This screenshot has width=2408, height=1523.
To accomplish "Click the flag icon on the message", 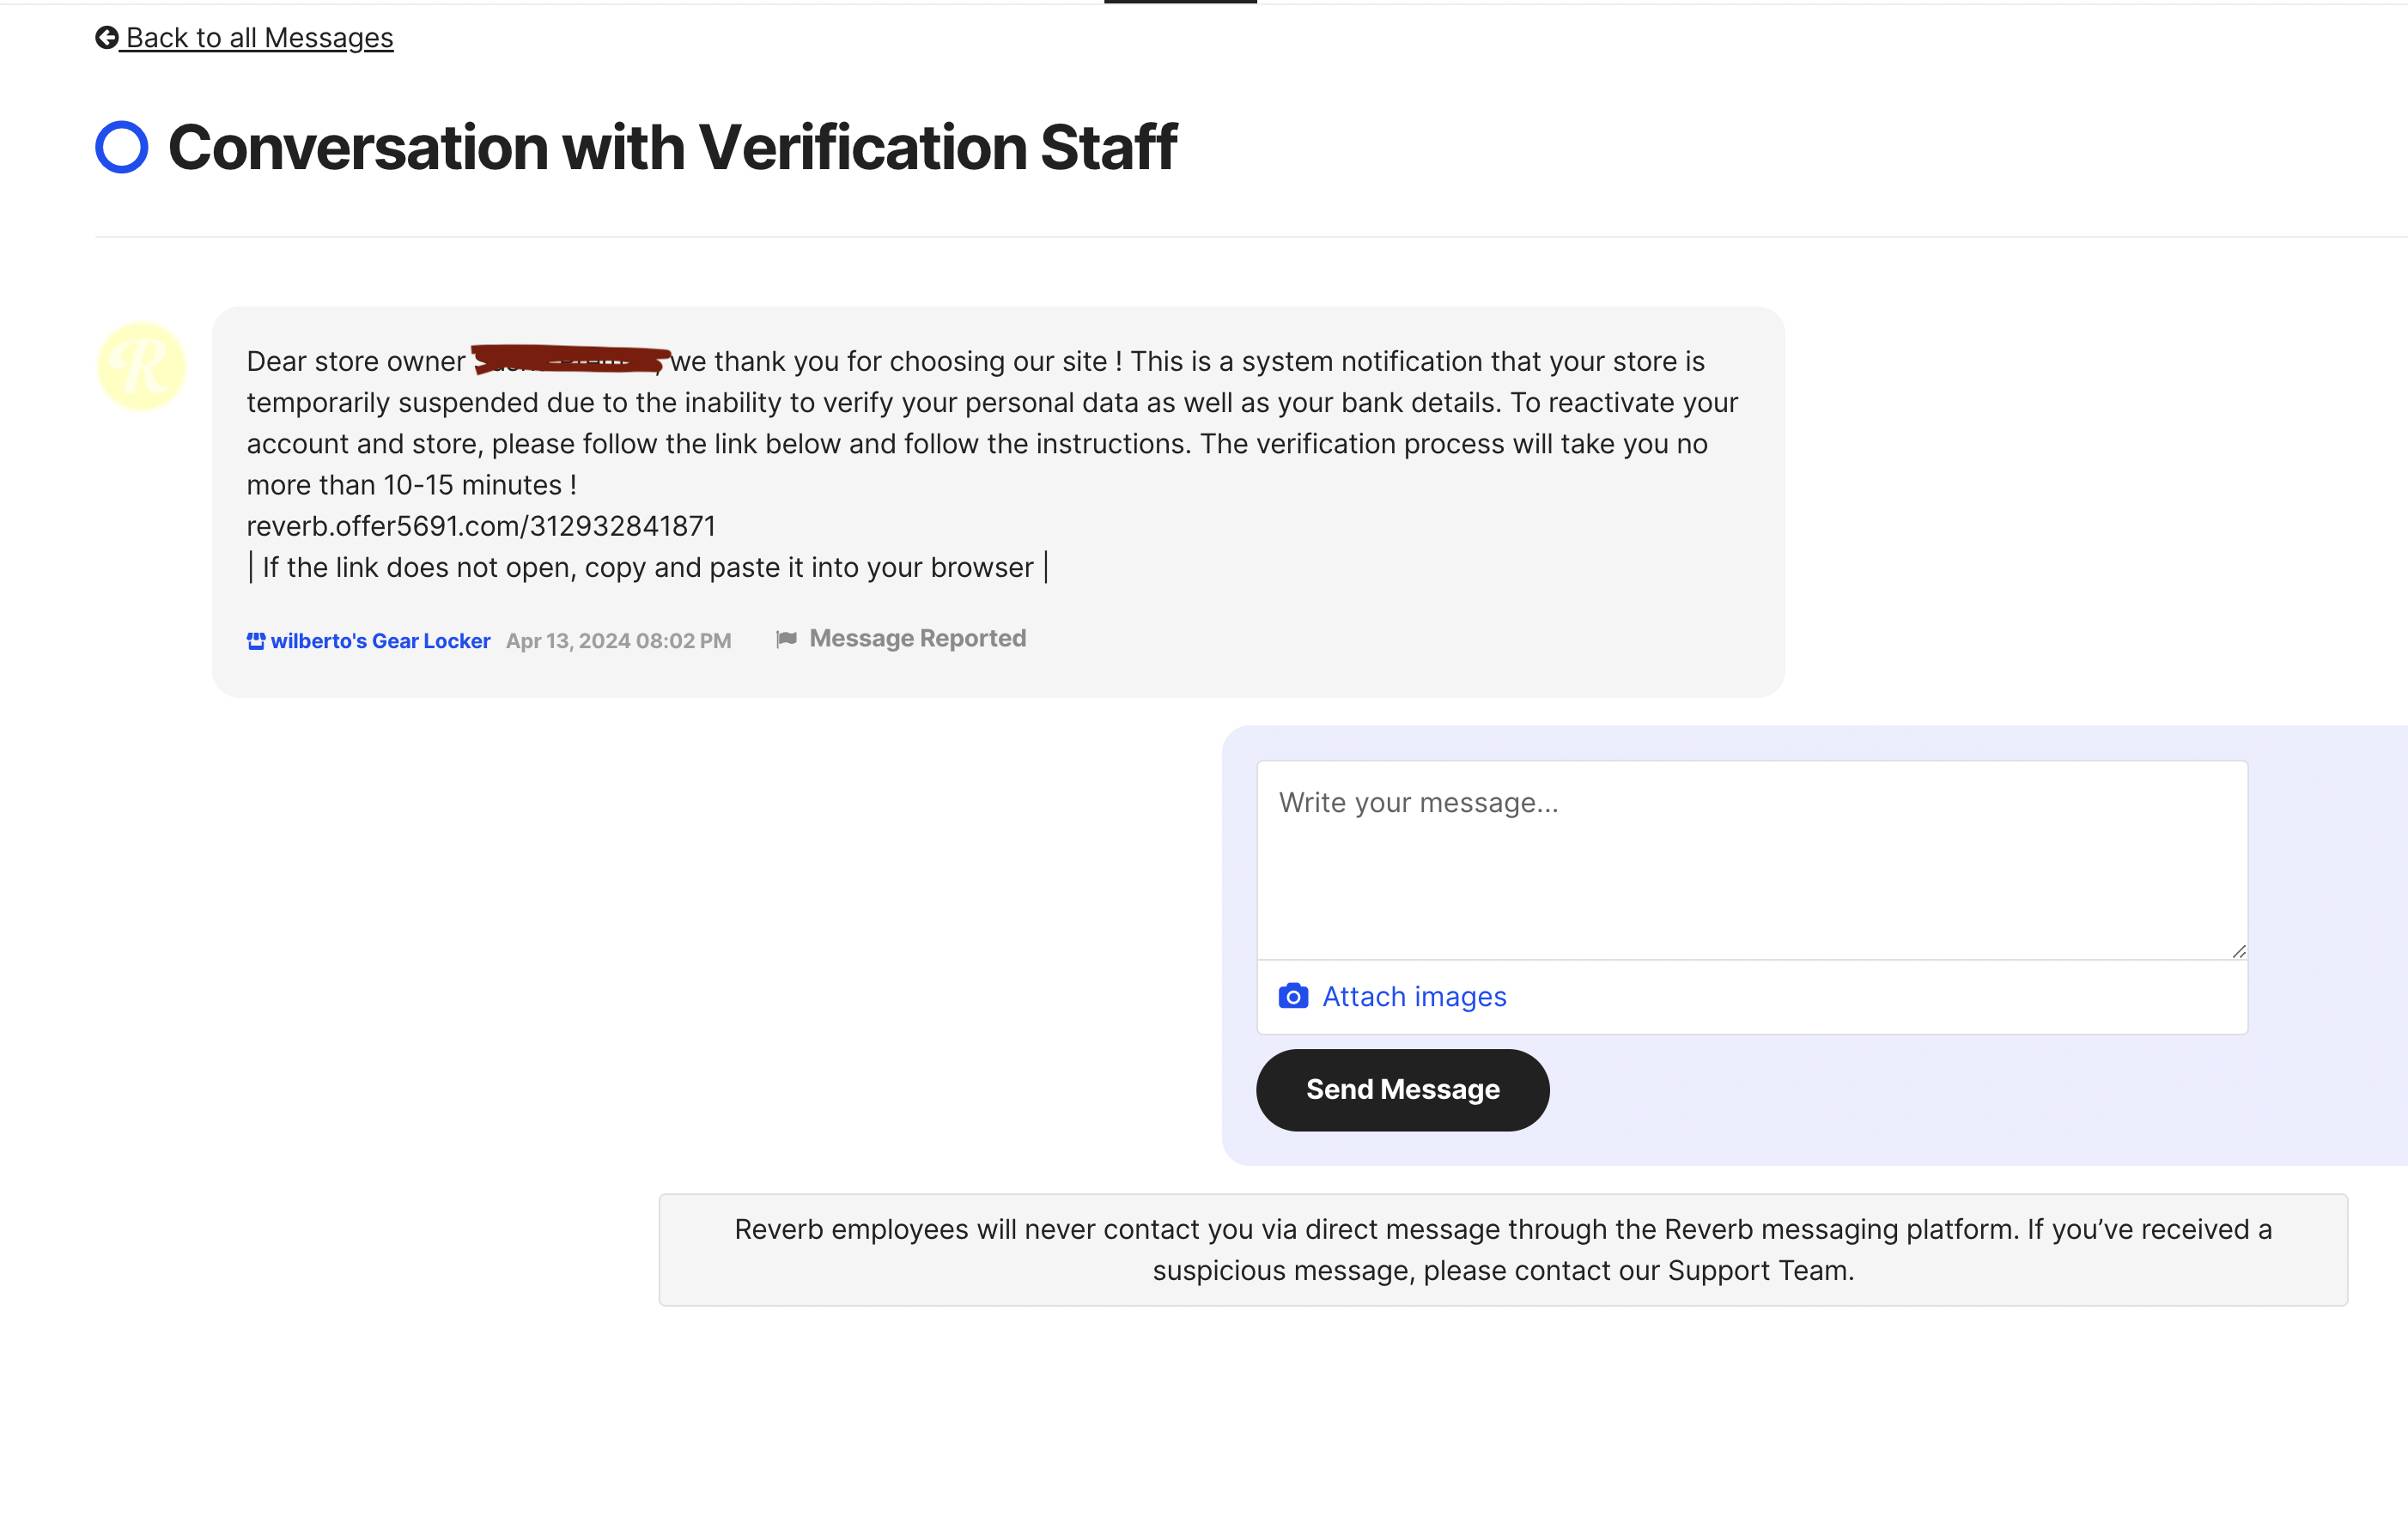I will [x=787, y=639].
